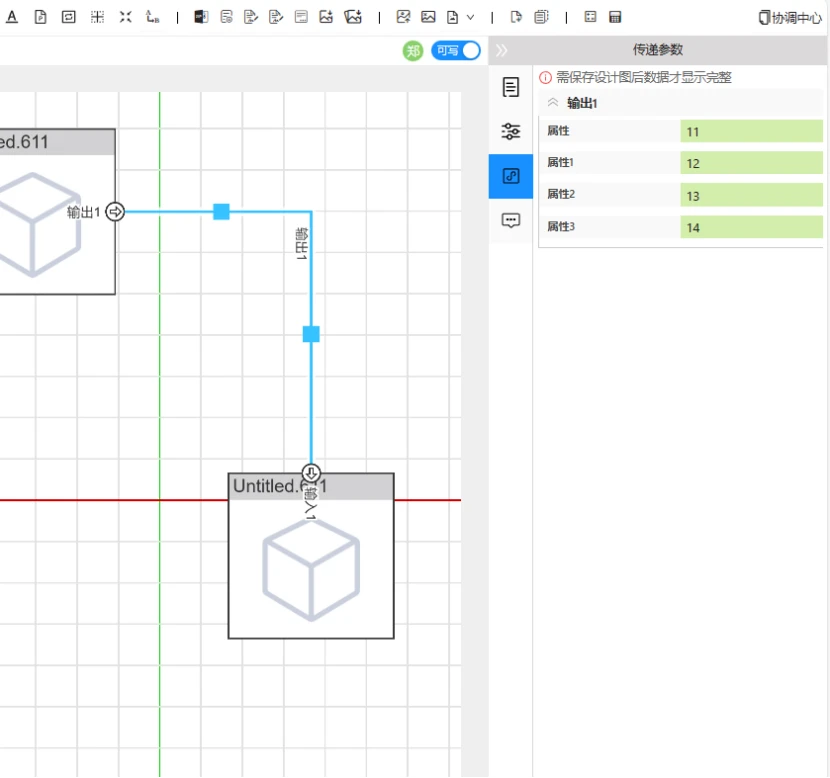This screenshot has width=830, height=778.
Task: Click the 输出1 output port circle
Action: (115, 212)
